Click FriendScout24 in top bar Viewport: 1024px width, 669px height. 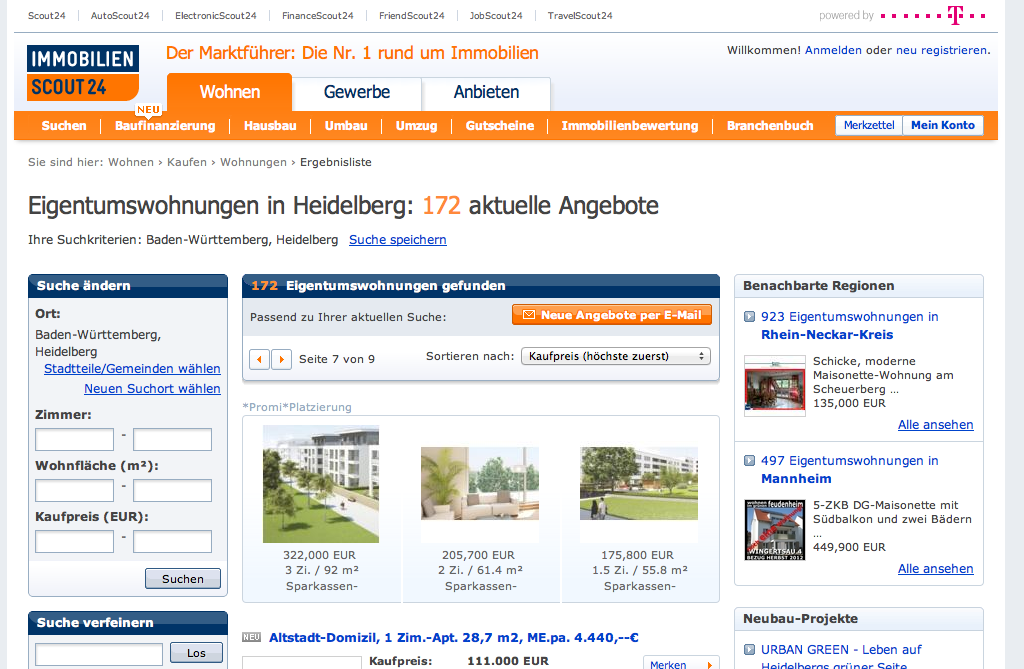click(411, 16)
